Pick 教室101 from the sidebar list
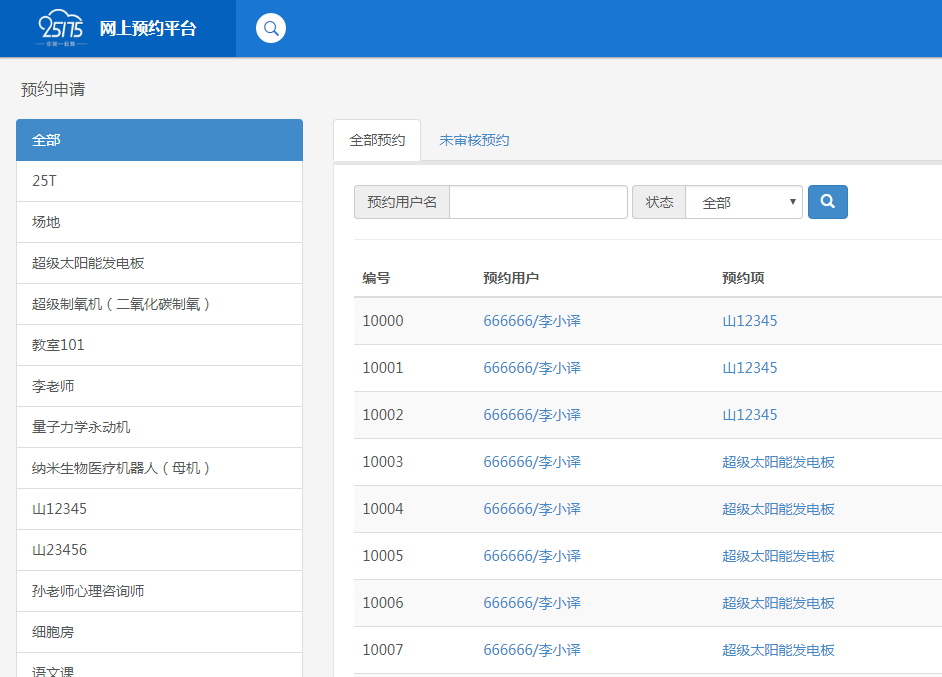The image size is (942, 677). coord(159,345)
